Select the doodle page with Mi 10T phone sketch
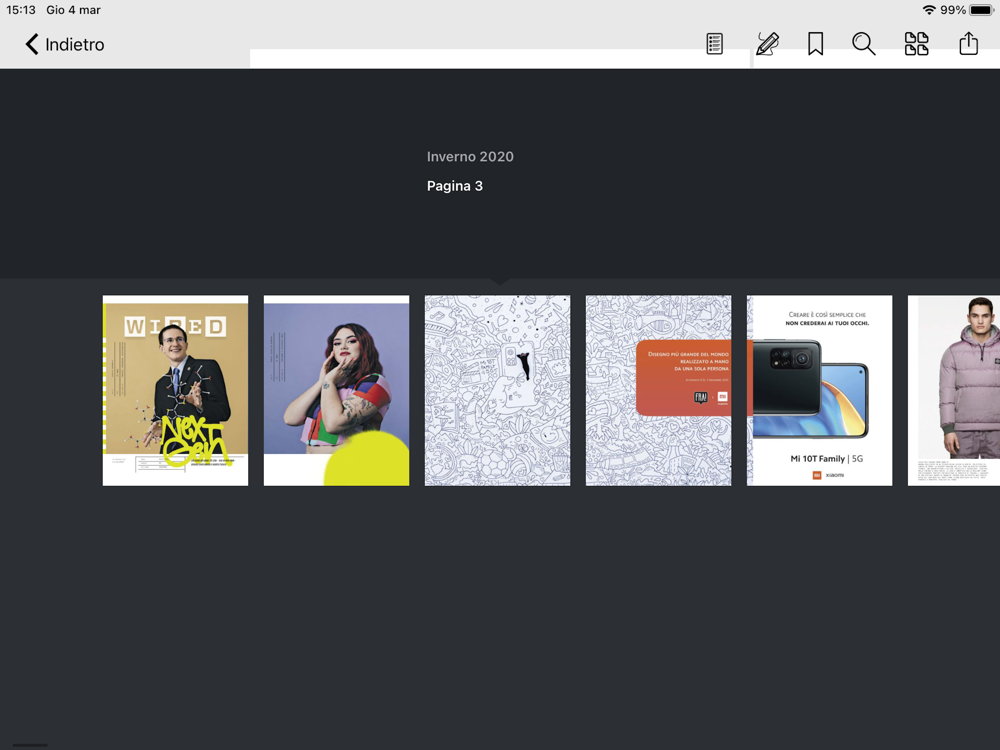1000x750 pixels. pyautogui.click(x=497, y=390)
